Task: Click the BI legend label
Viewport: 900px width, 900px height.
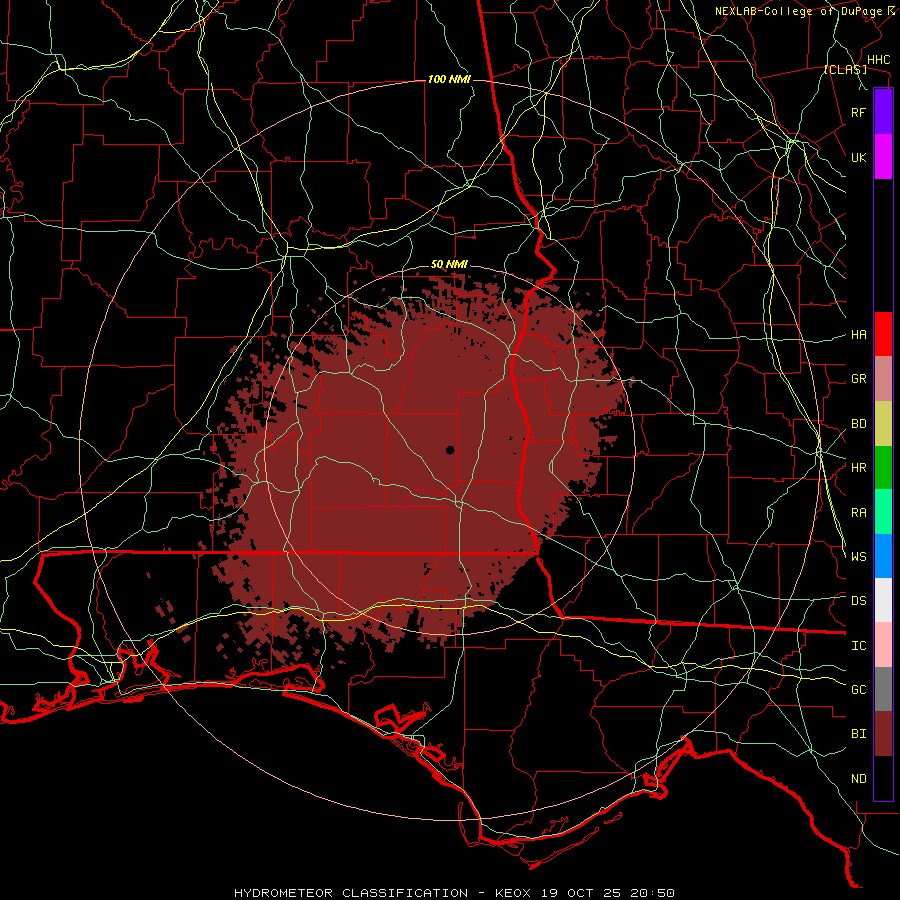Action: pyautogui.click(x=859, y=734)
